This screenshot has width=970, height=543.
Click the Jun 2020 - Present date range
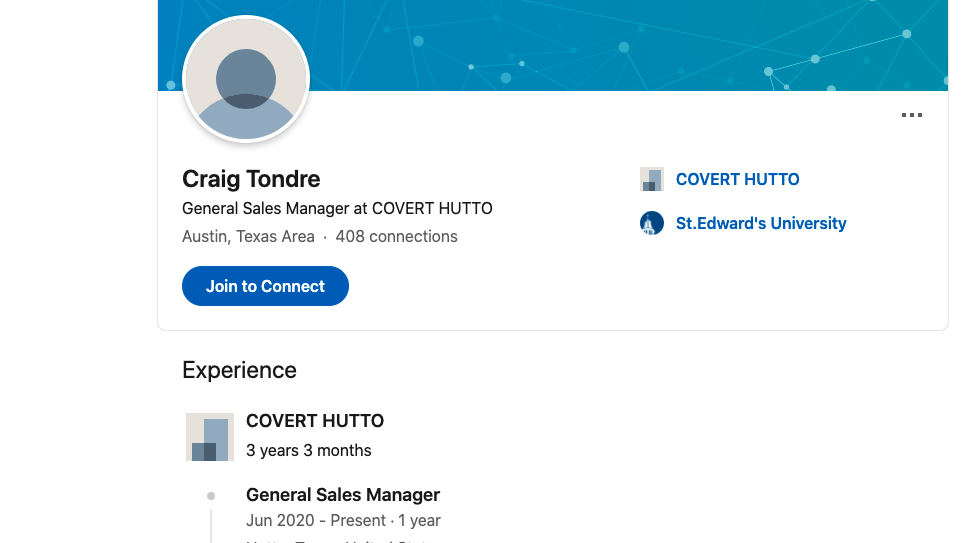[316, 521]
